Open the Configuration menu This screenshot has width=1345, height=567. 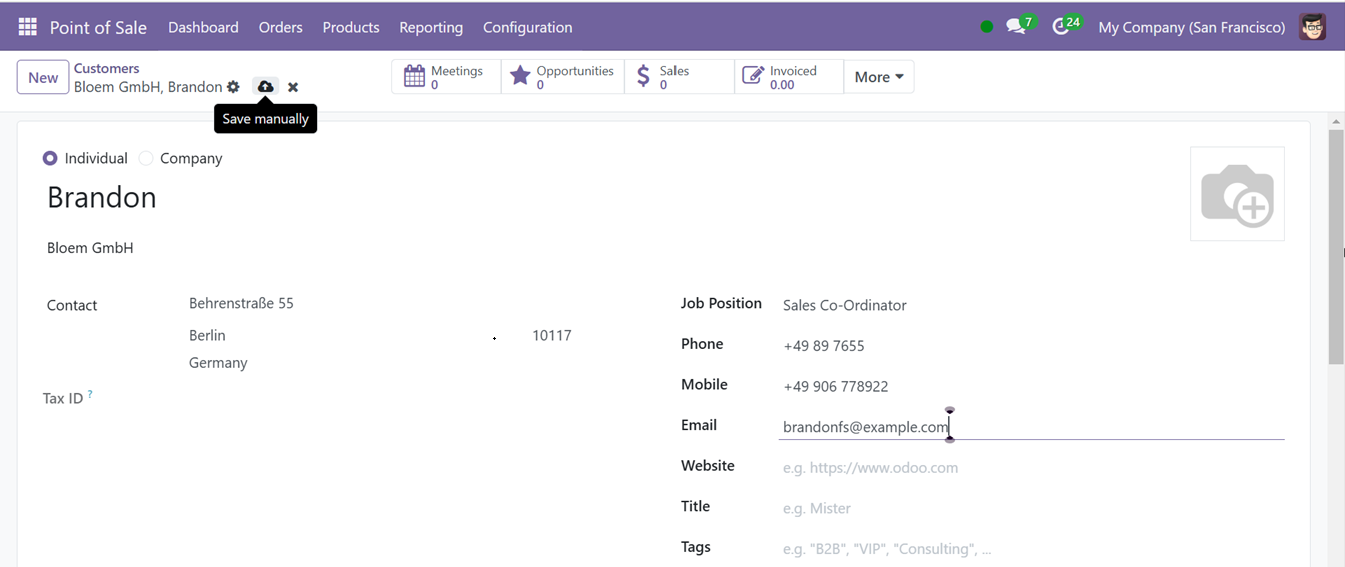527,27
